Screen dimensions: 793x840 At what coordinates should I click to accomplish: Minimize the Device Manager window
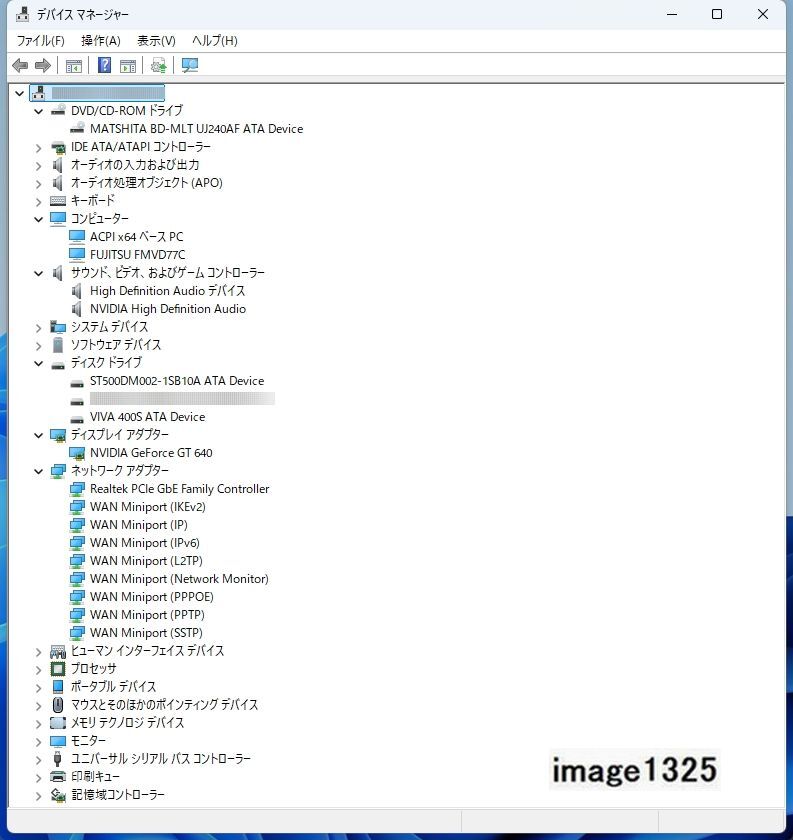(x=672, y=14)
